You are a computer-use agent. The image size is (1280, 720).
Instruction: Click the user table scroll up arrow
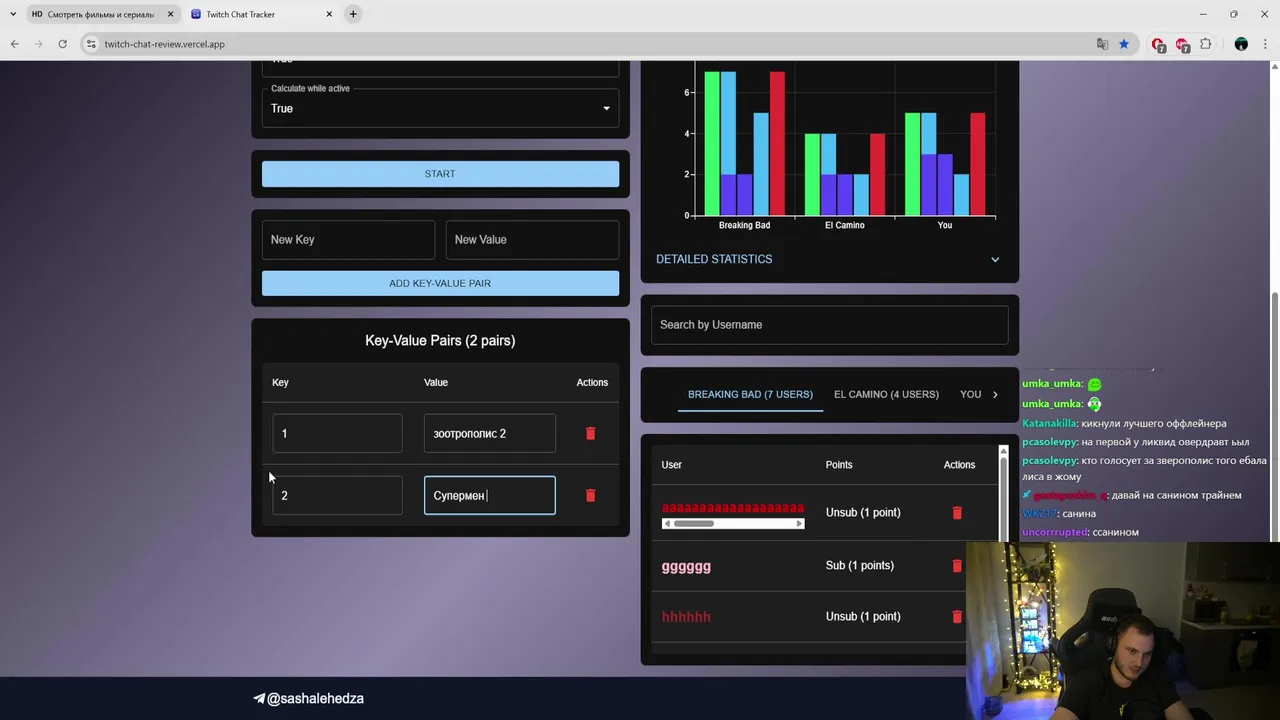[1003, 452]
